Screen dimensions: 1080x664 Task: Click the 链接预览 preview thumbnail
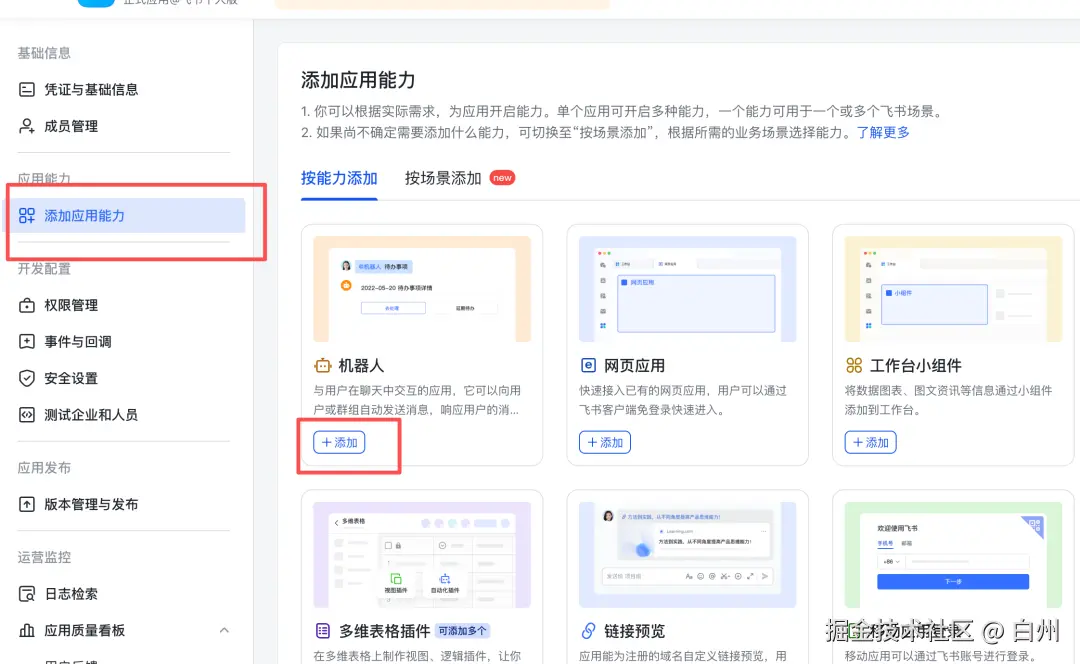(688, 555)
